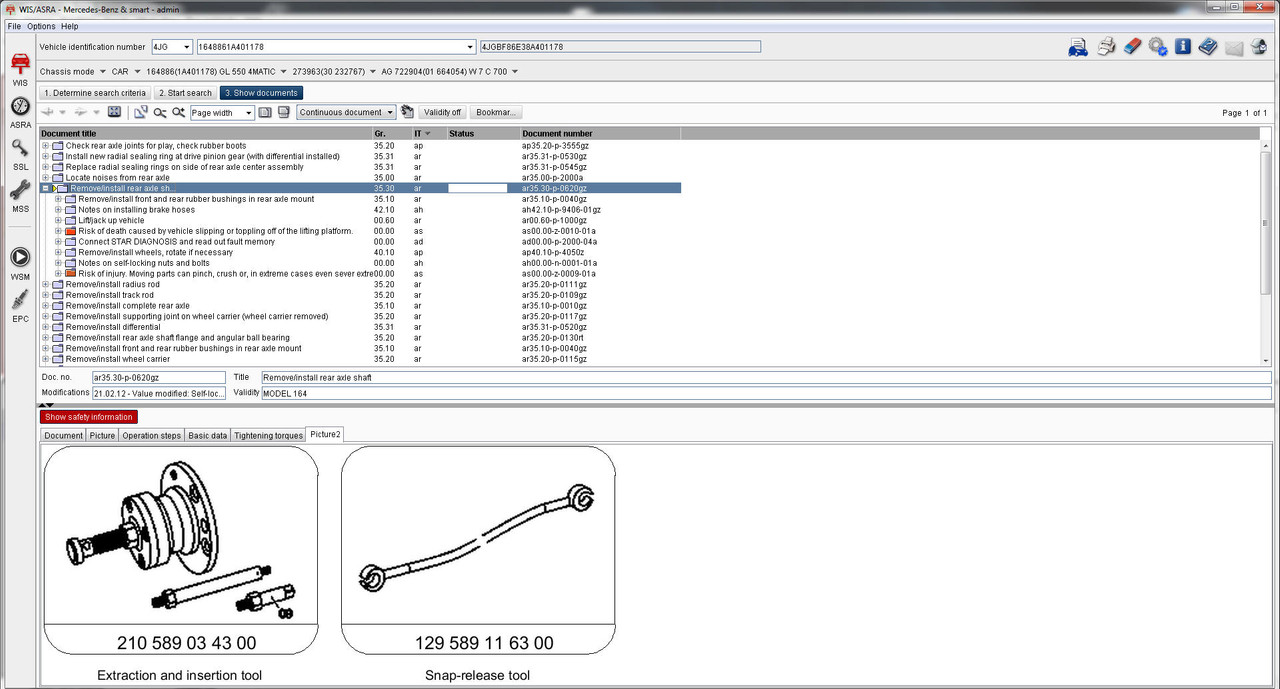The width and height of the screenshot is (1280, 689).
Task: Expand the Remove/install differential node
Action: click(x=45, y=327)
